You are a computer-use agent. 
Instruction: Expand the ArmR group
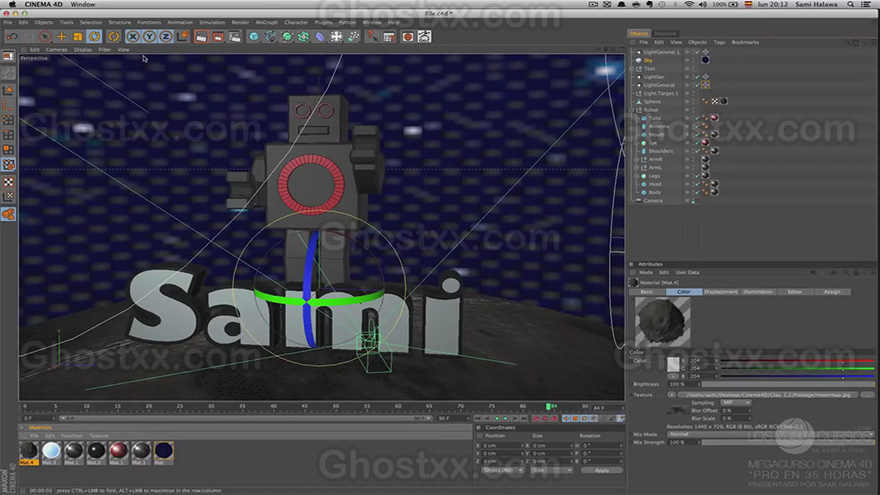pos(636,159)
